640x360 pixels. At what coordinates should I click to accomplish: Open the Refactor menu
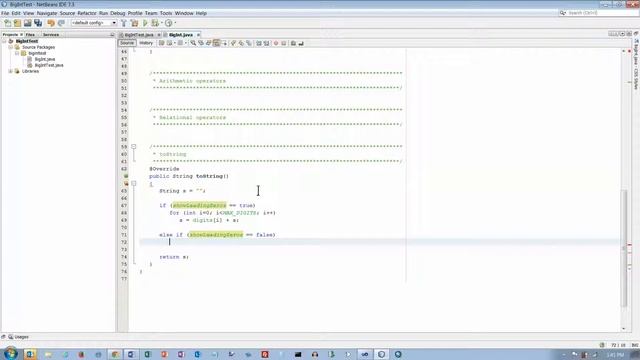[87, 13]
